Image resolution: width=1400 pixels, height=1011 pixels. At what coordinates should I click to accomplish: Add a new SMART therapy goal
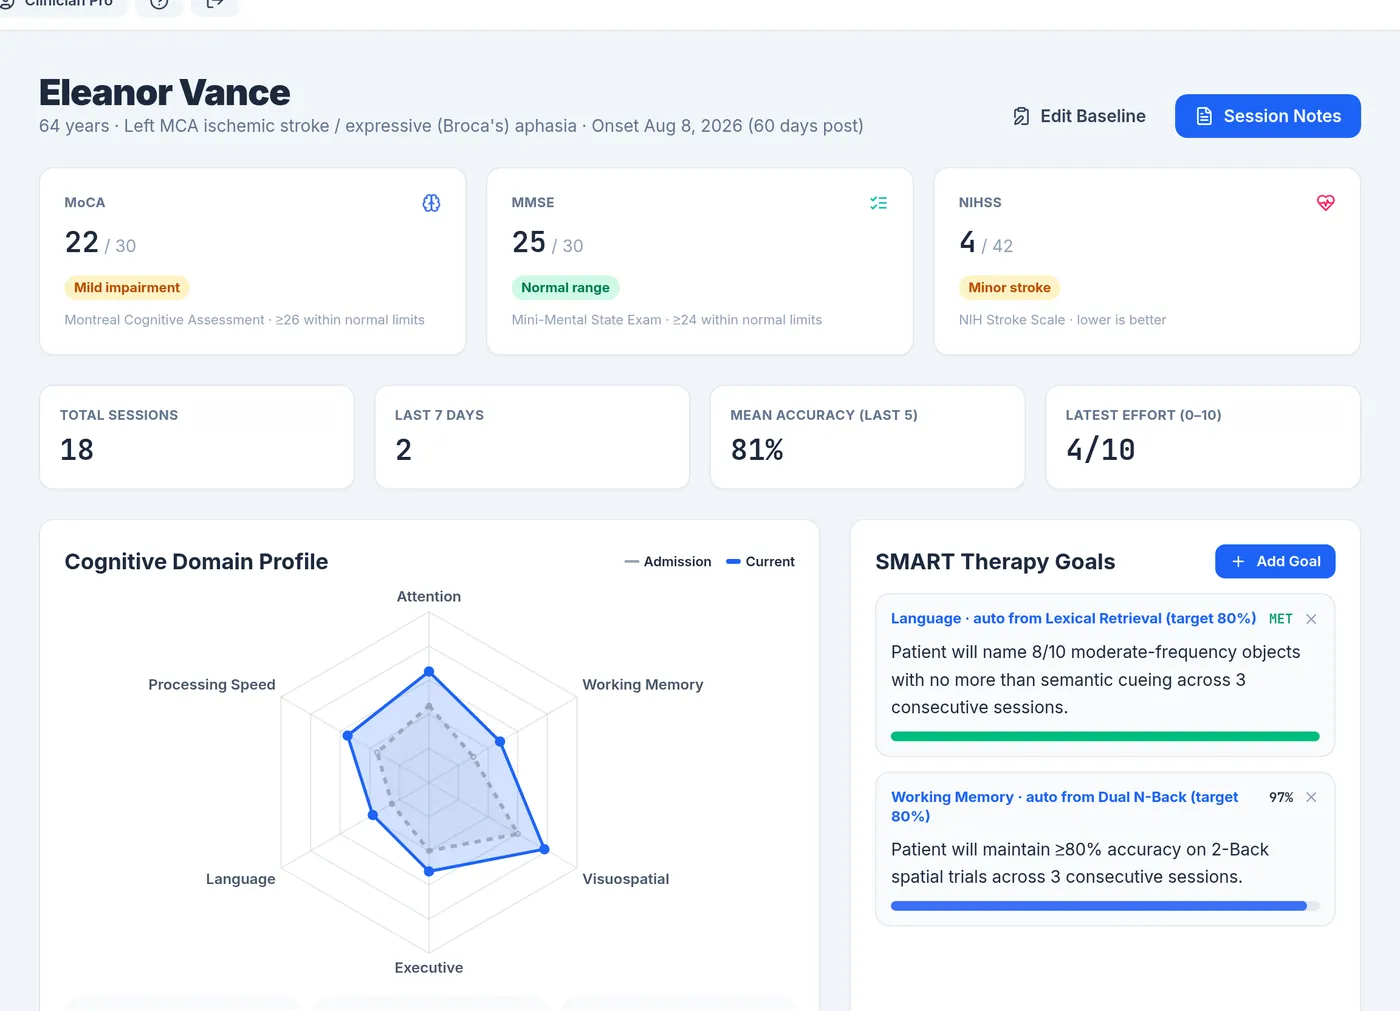point(1275,561)
